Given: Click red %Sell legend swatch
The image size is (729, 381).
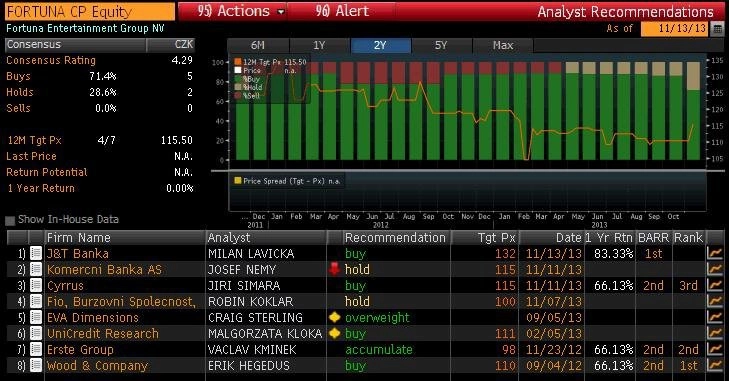Looking at the screenshot, I should tap(238, 95).
